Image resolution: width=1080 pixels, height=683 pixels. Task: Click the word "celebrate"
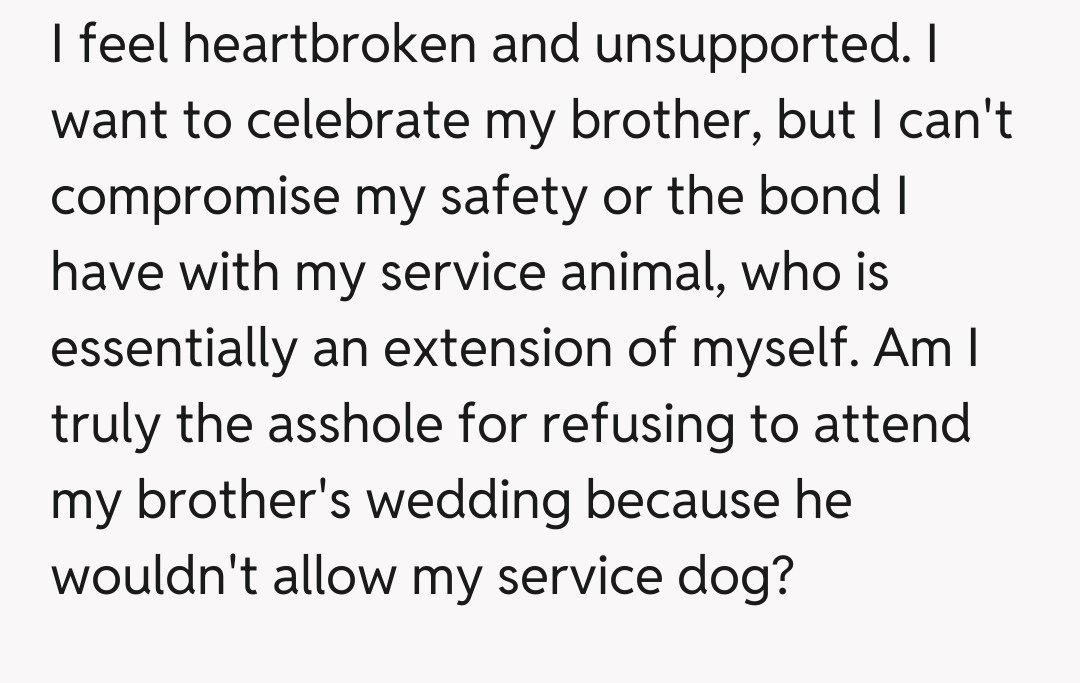tap(356, 121)
